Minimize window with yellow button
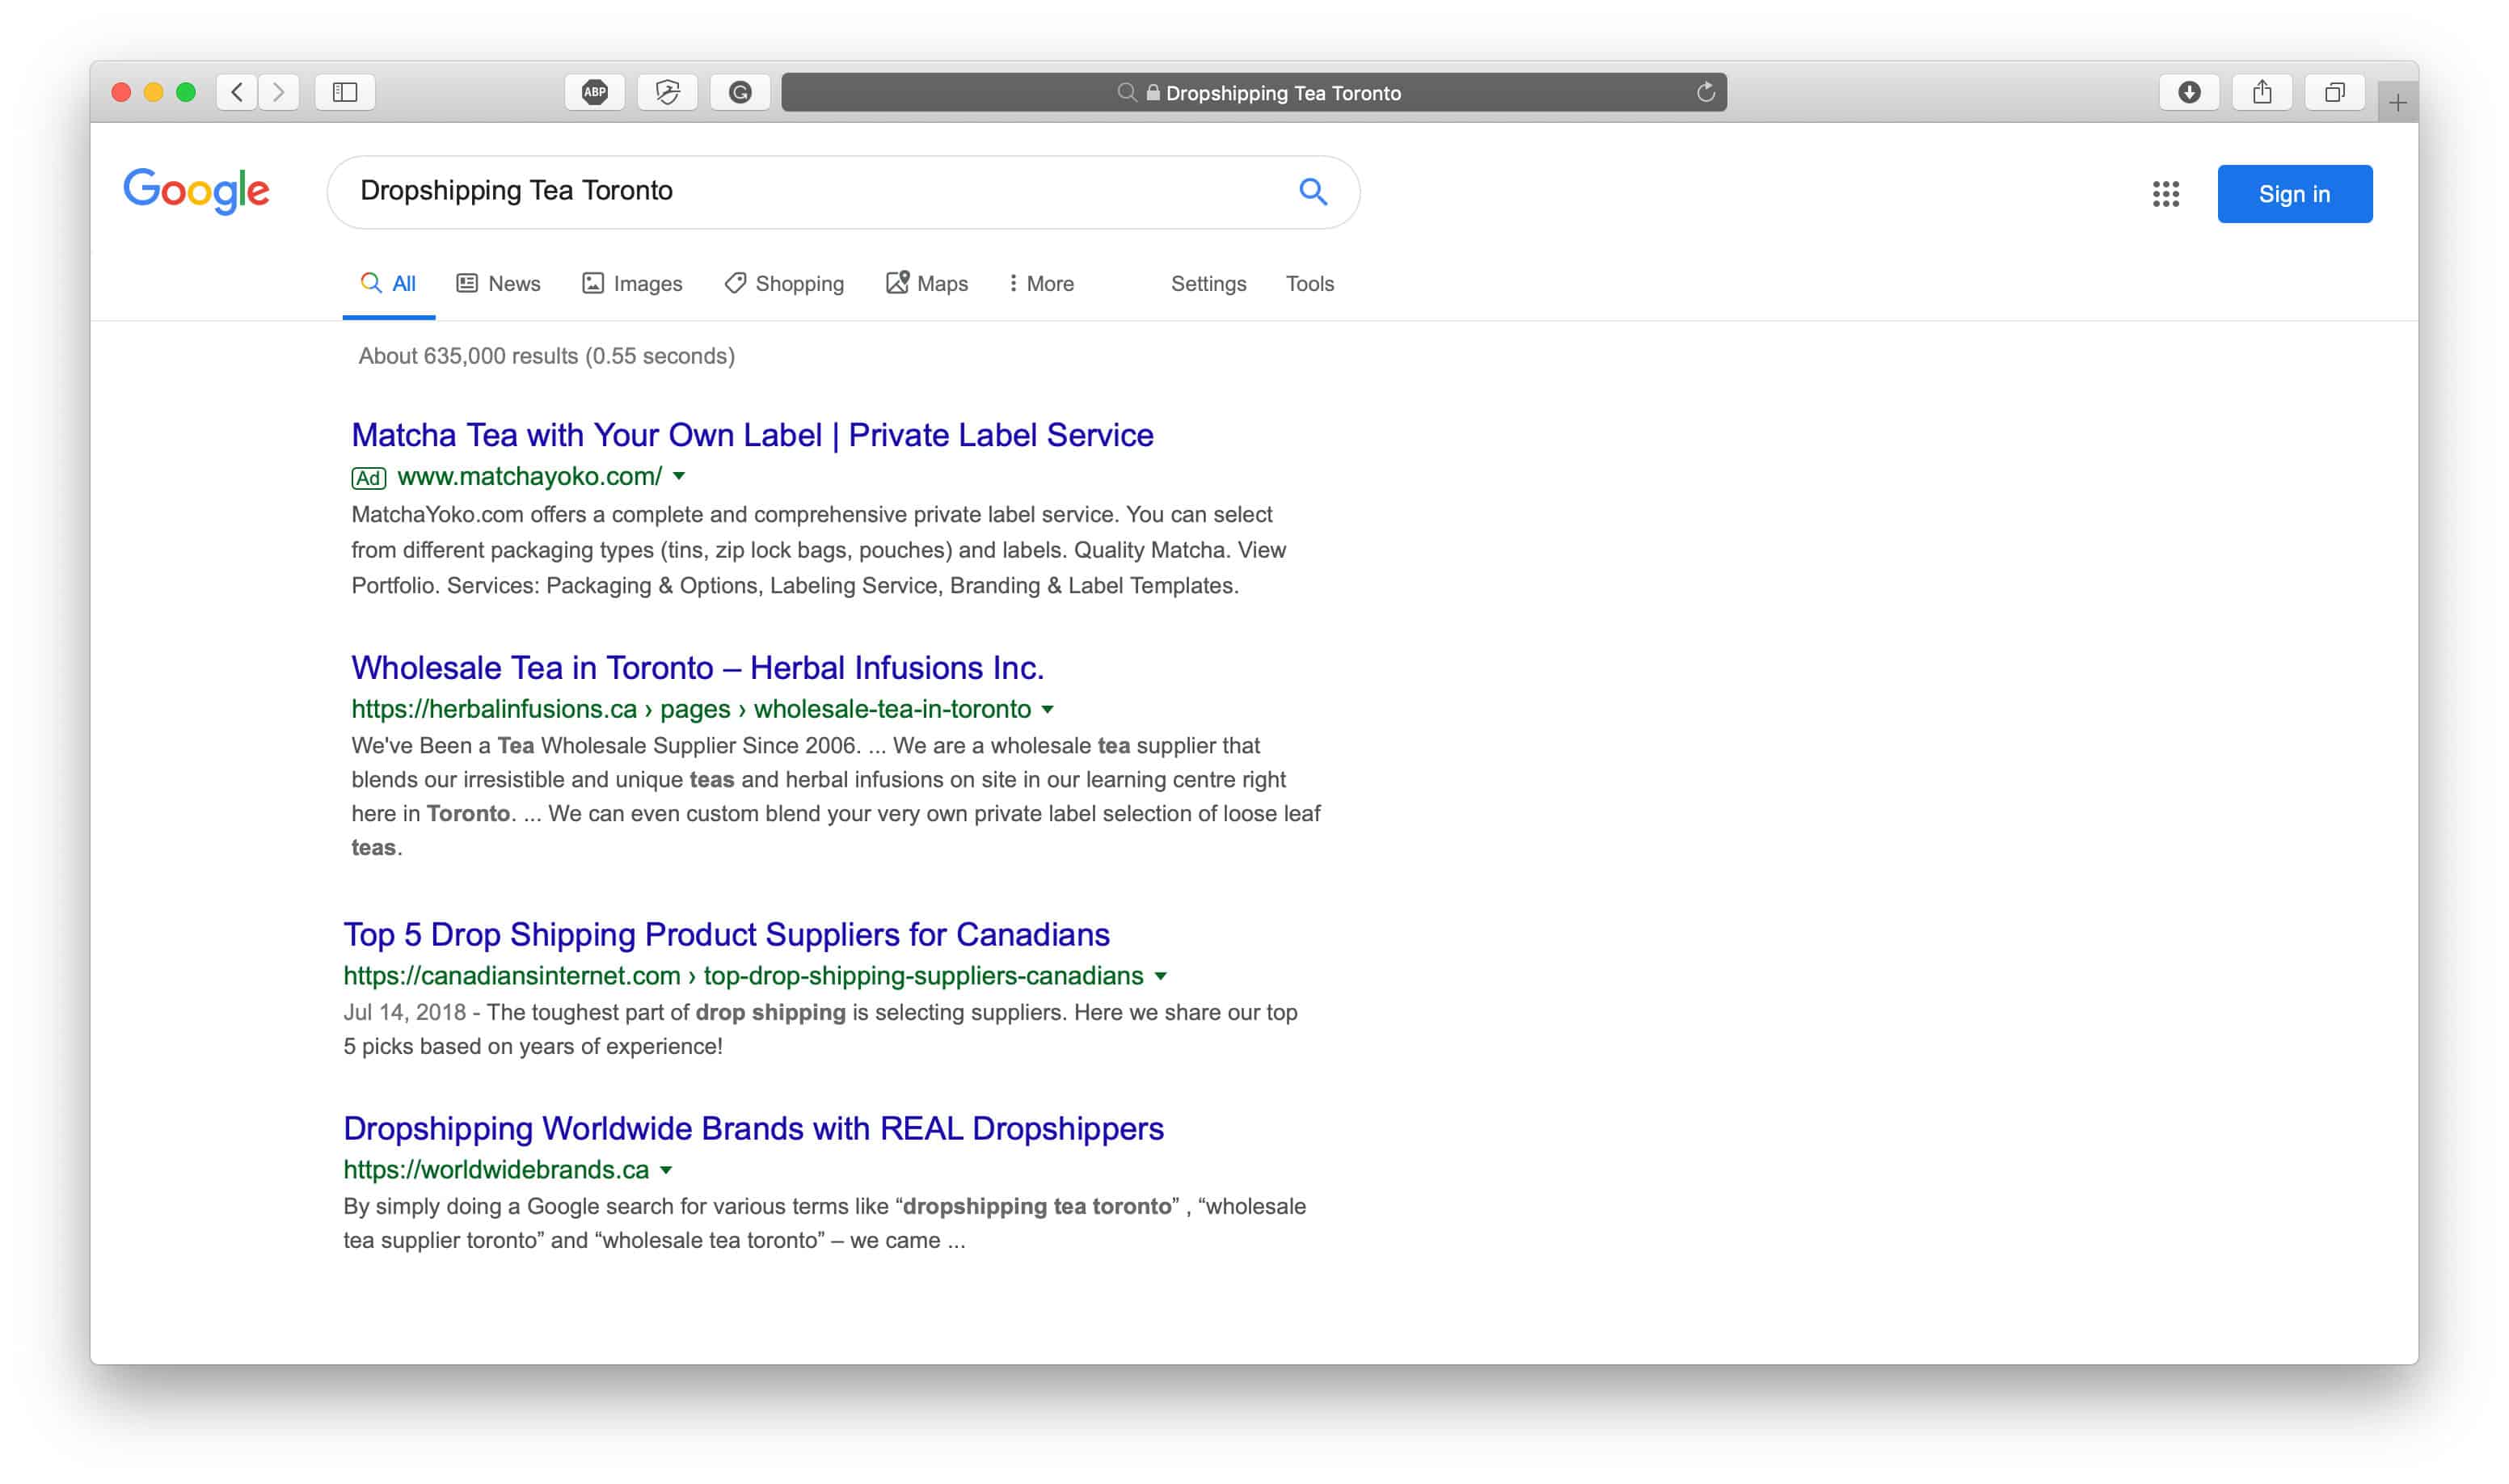The height and width of the screenshot is (1484, 2509). [153, 92]
